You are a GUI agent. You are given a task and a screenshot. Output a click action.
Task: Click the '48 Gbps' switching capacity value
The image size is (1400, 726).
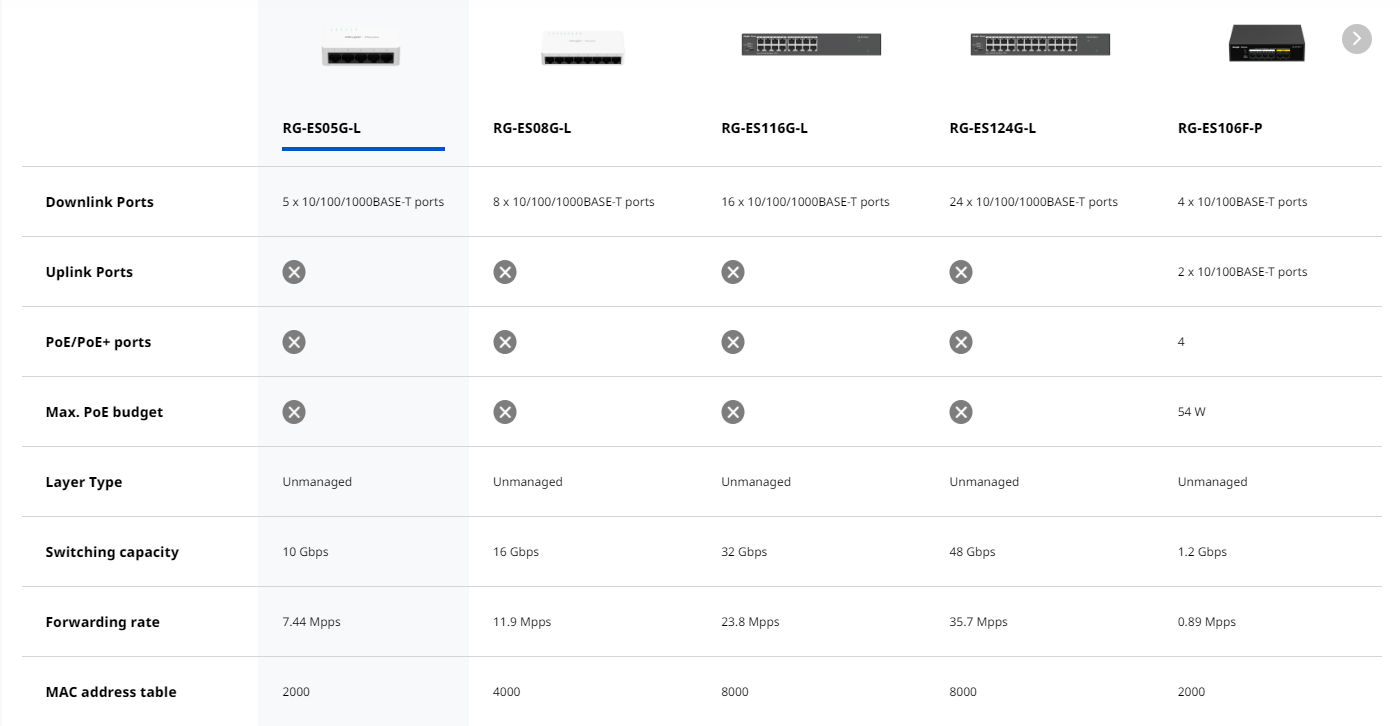coord(972,552)
